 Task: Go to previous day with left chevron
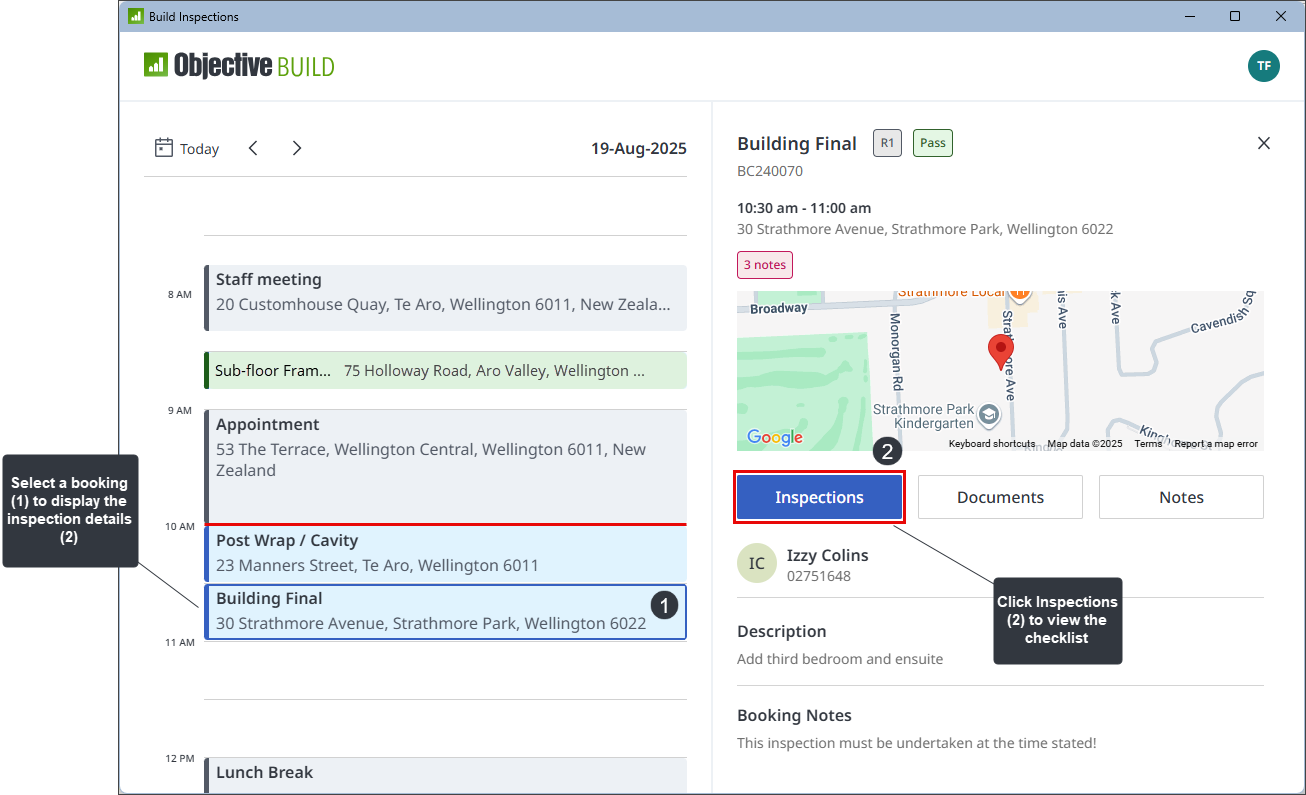(x=253, y=148)
